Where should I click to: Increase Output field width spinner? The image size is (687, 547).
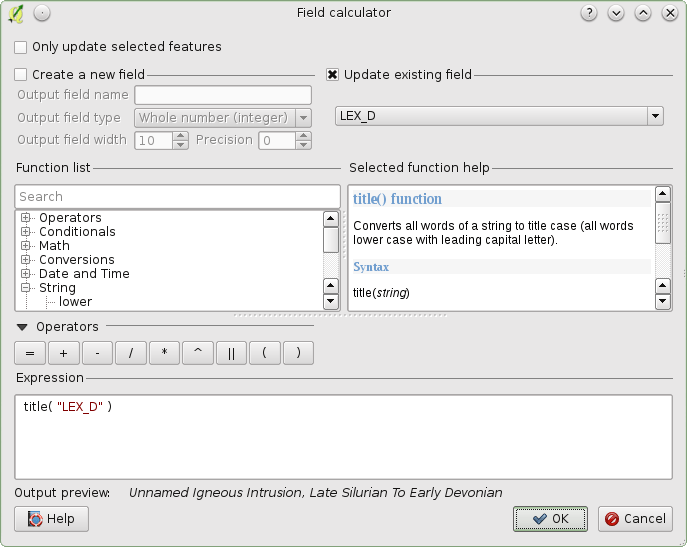click(181, 135)
